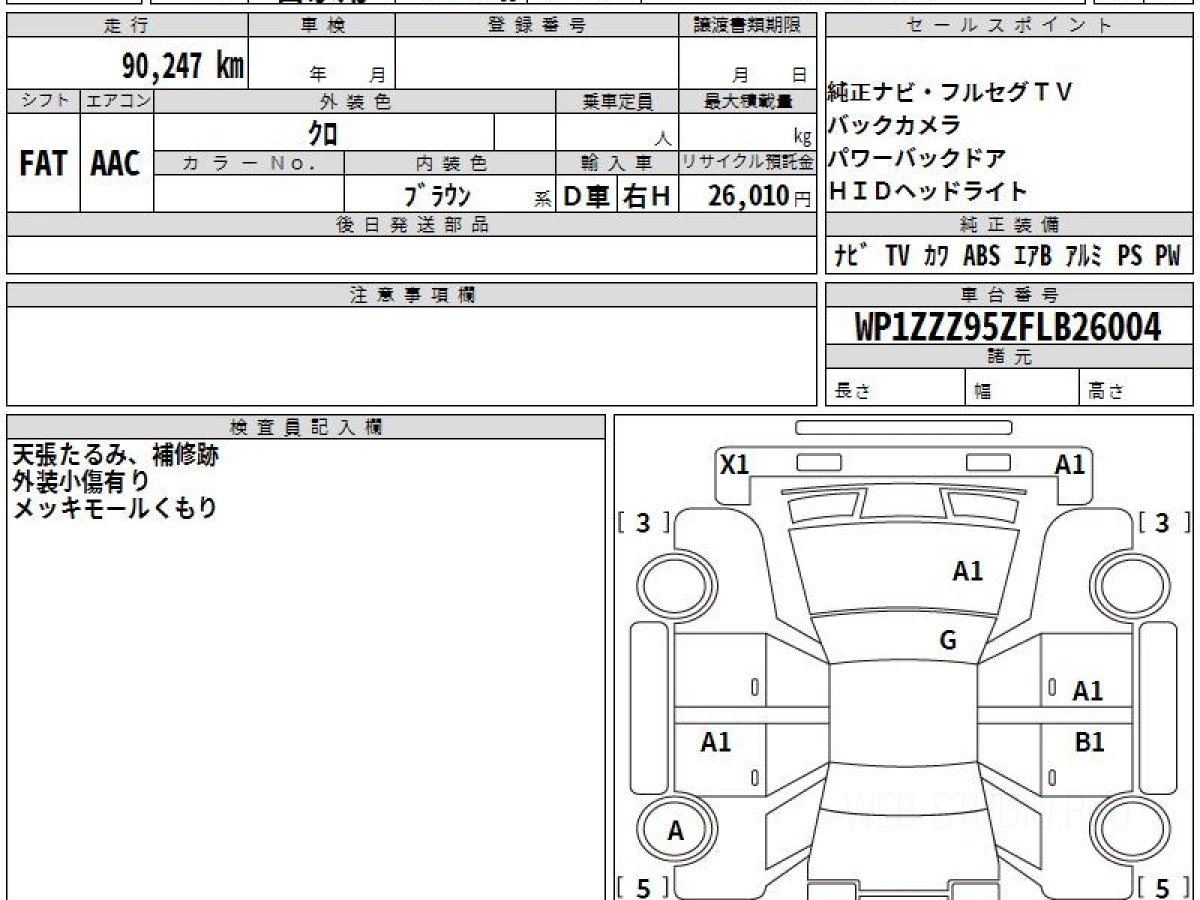Select the 内装色 header
The image size is (1200, 900).
pos(450,163)
